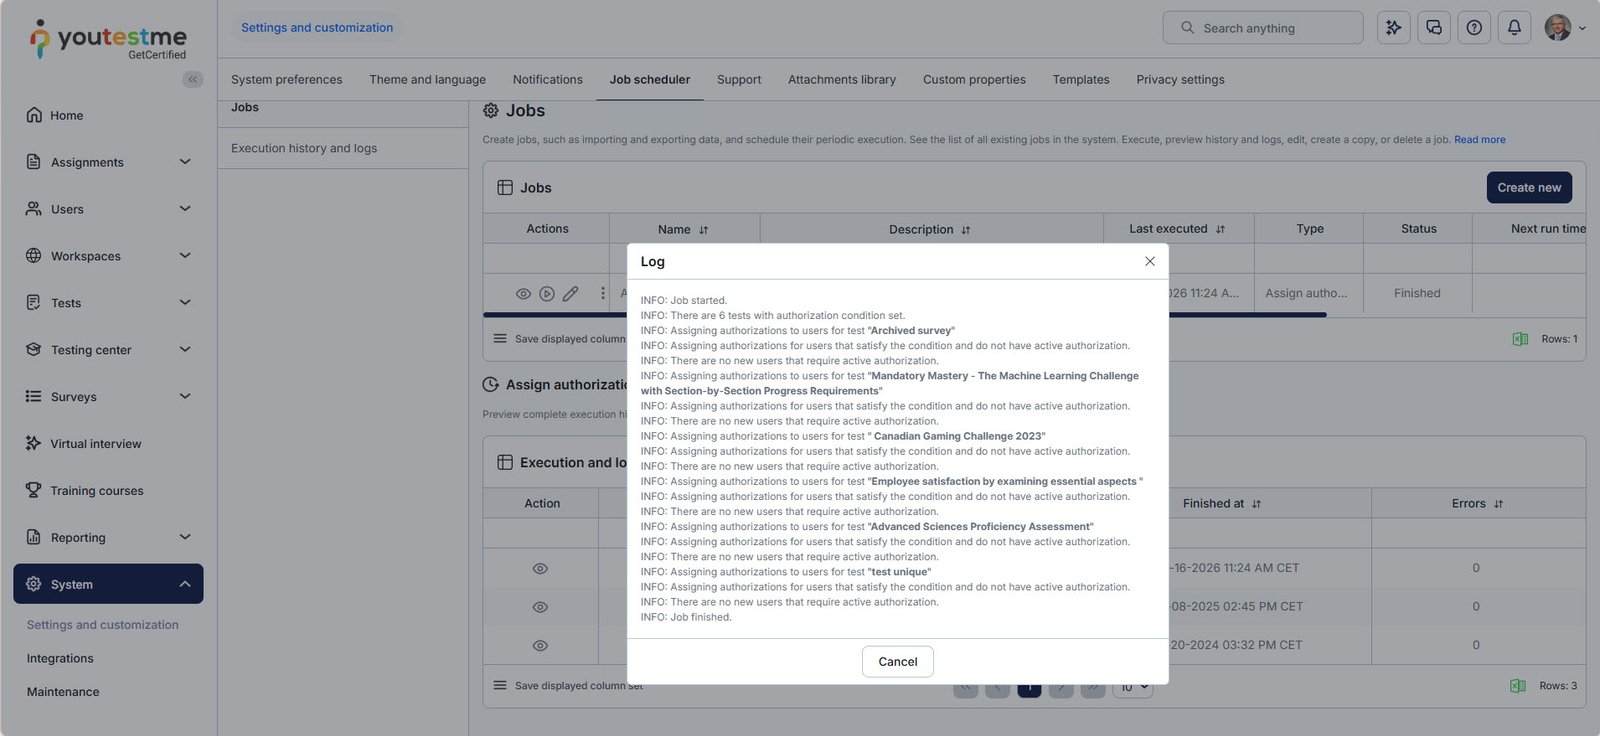Click the edit job pencil icon
Viewport: 1600px width, 736px height.
coord(571,294)
